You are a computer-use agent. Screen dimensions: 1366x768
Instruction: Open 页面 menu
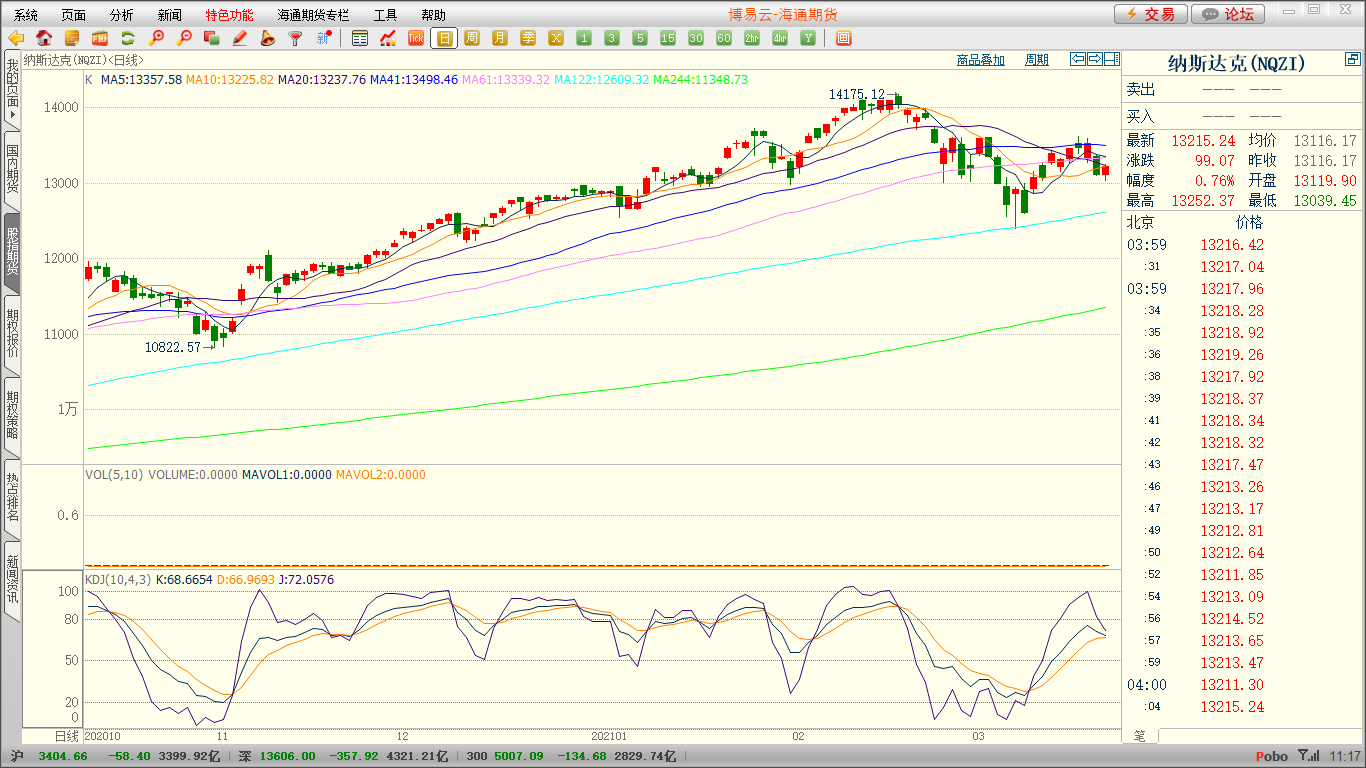74,15
